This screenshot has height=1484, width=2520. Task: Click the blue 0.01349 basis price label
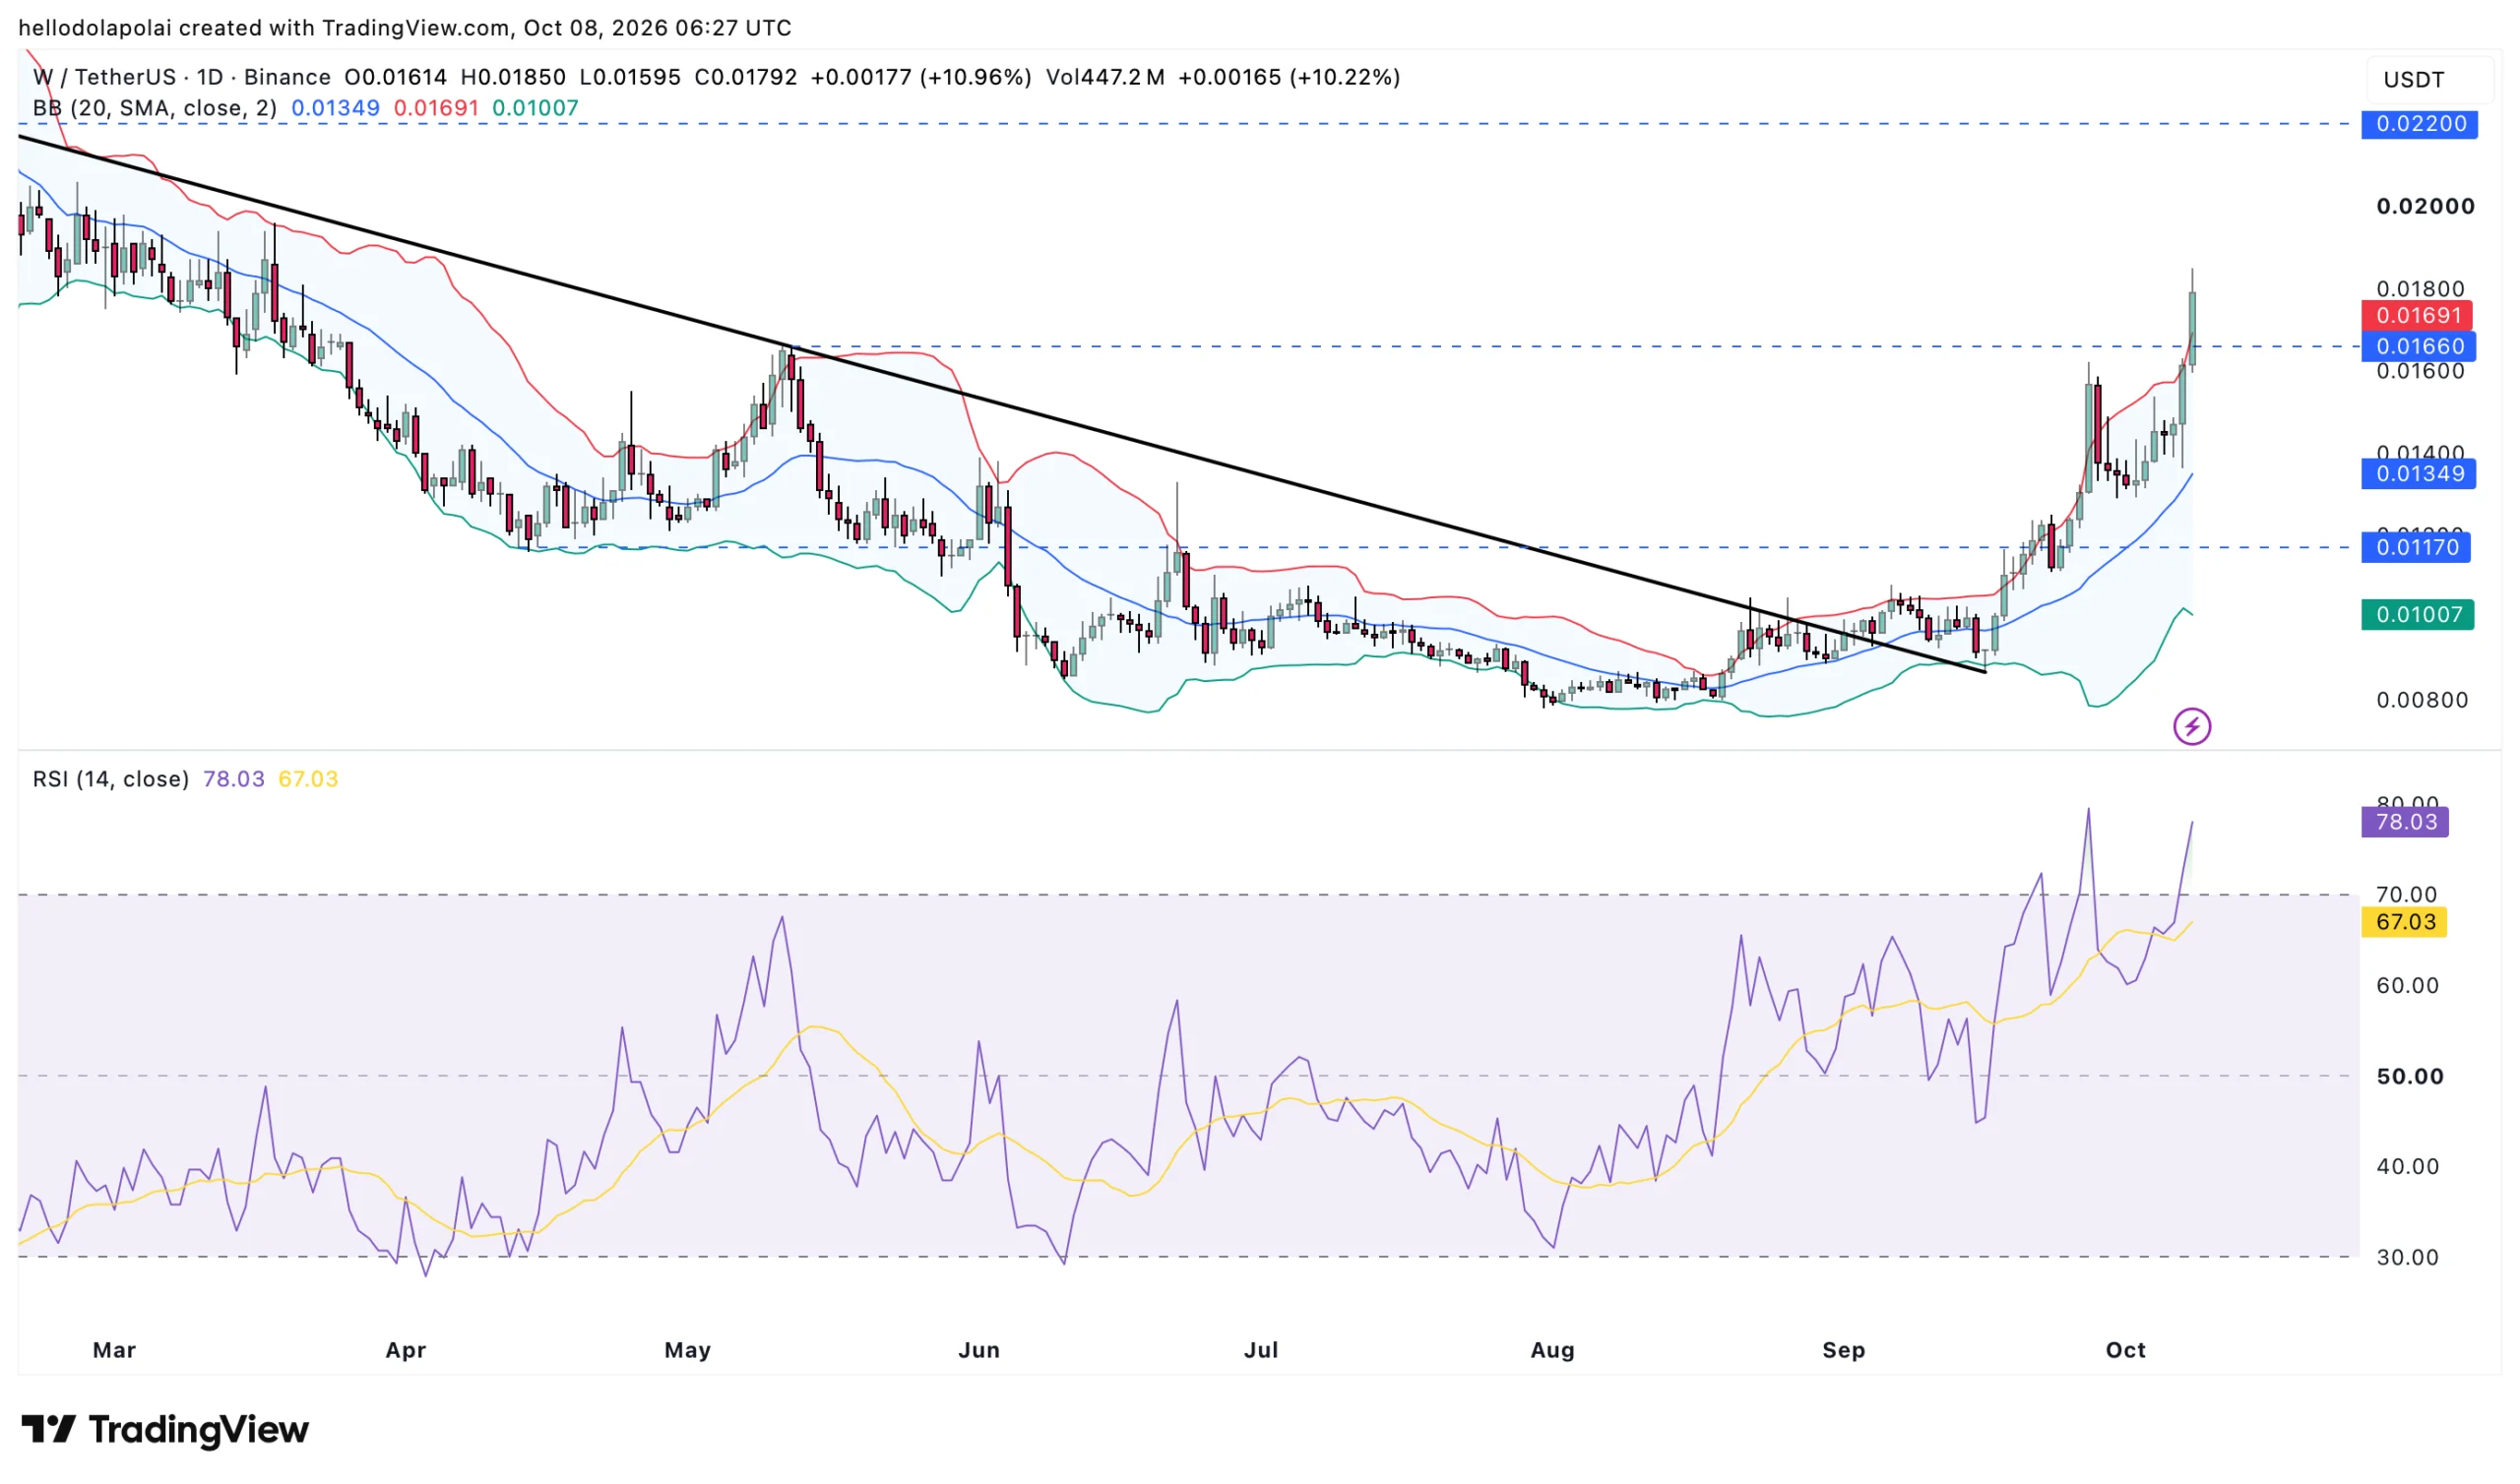coord(2419,473)
